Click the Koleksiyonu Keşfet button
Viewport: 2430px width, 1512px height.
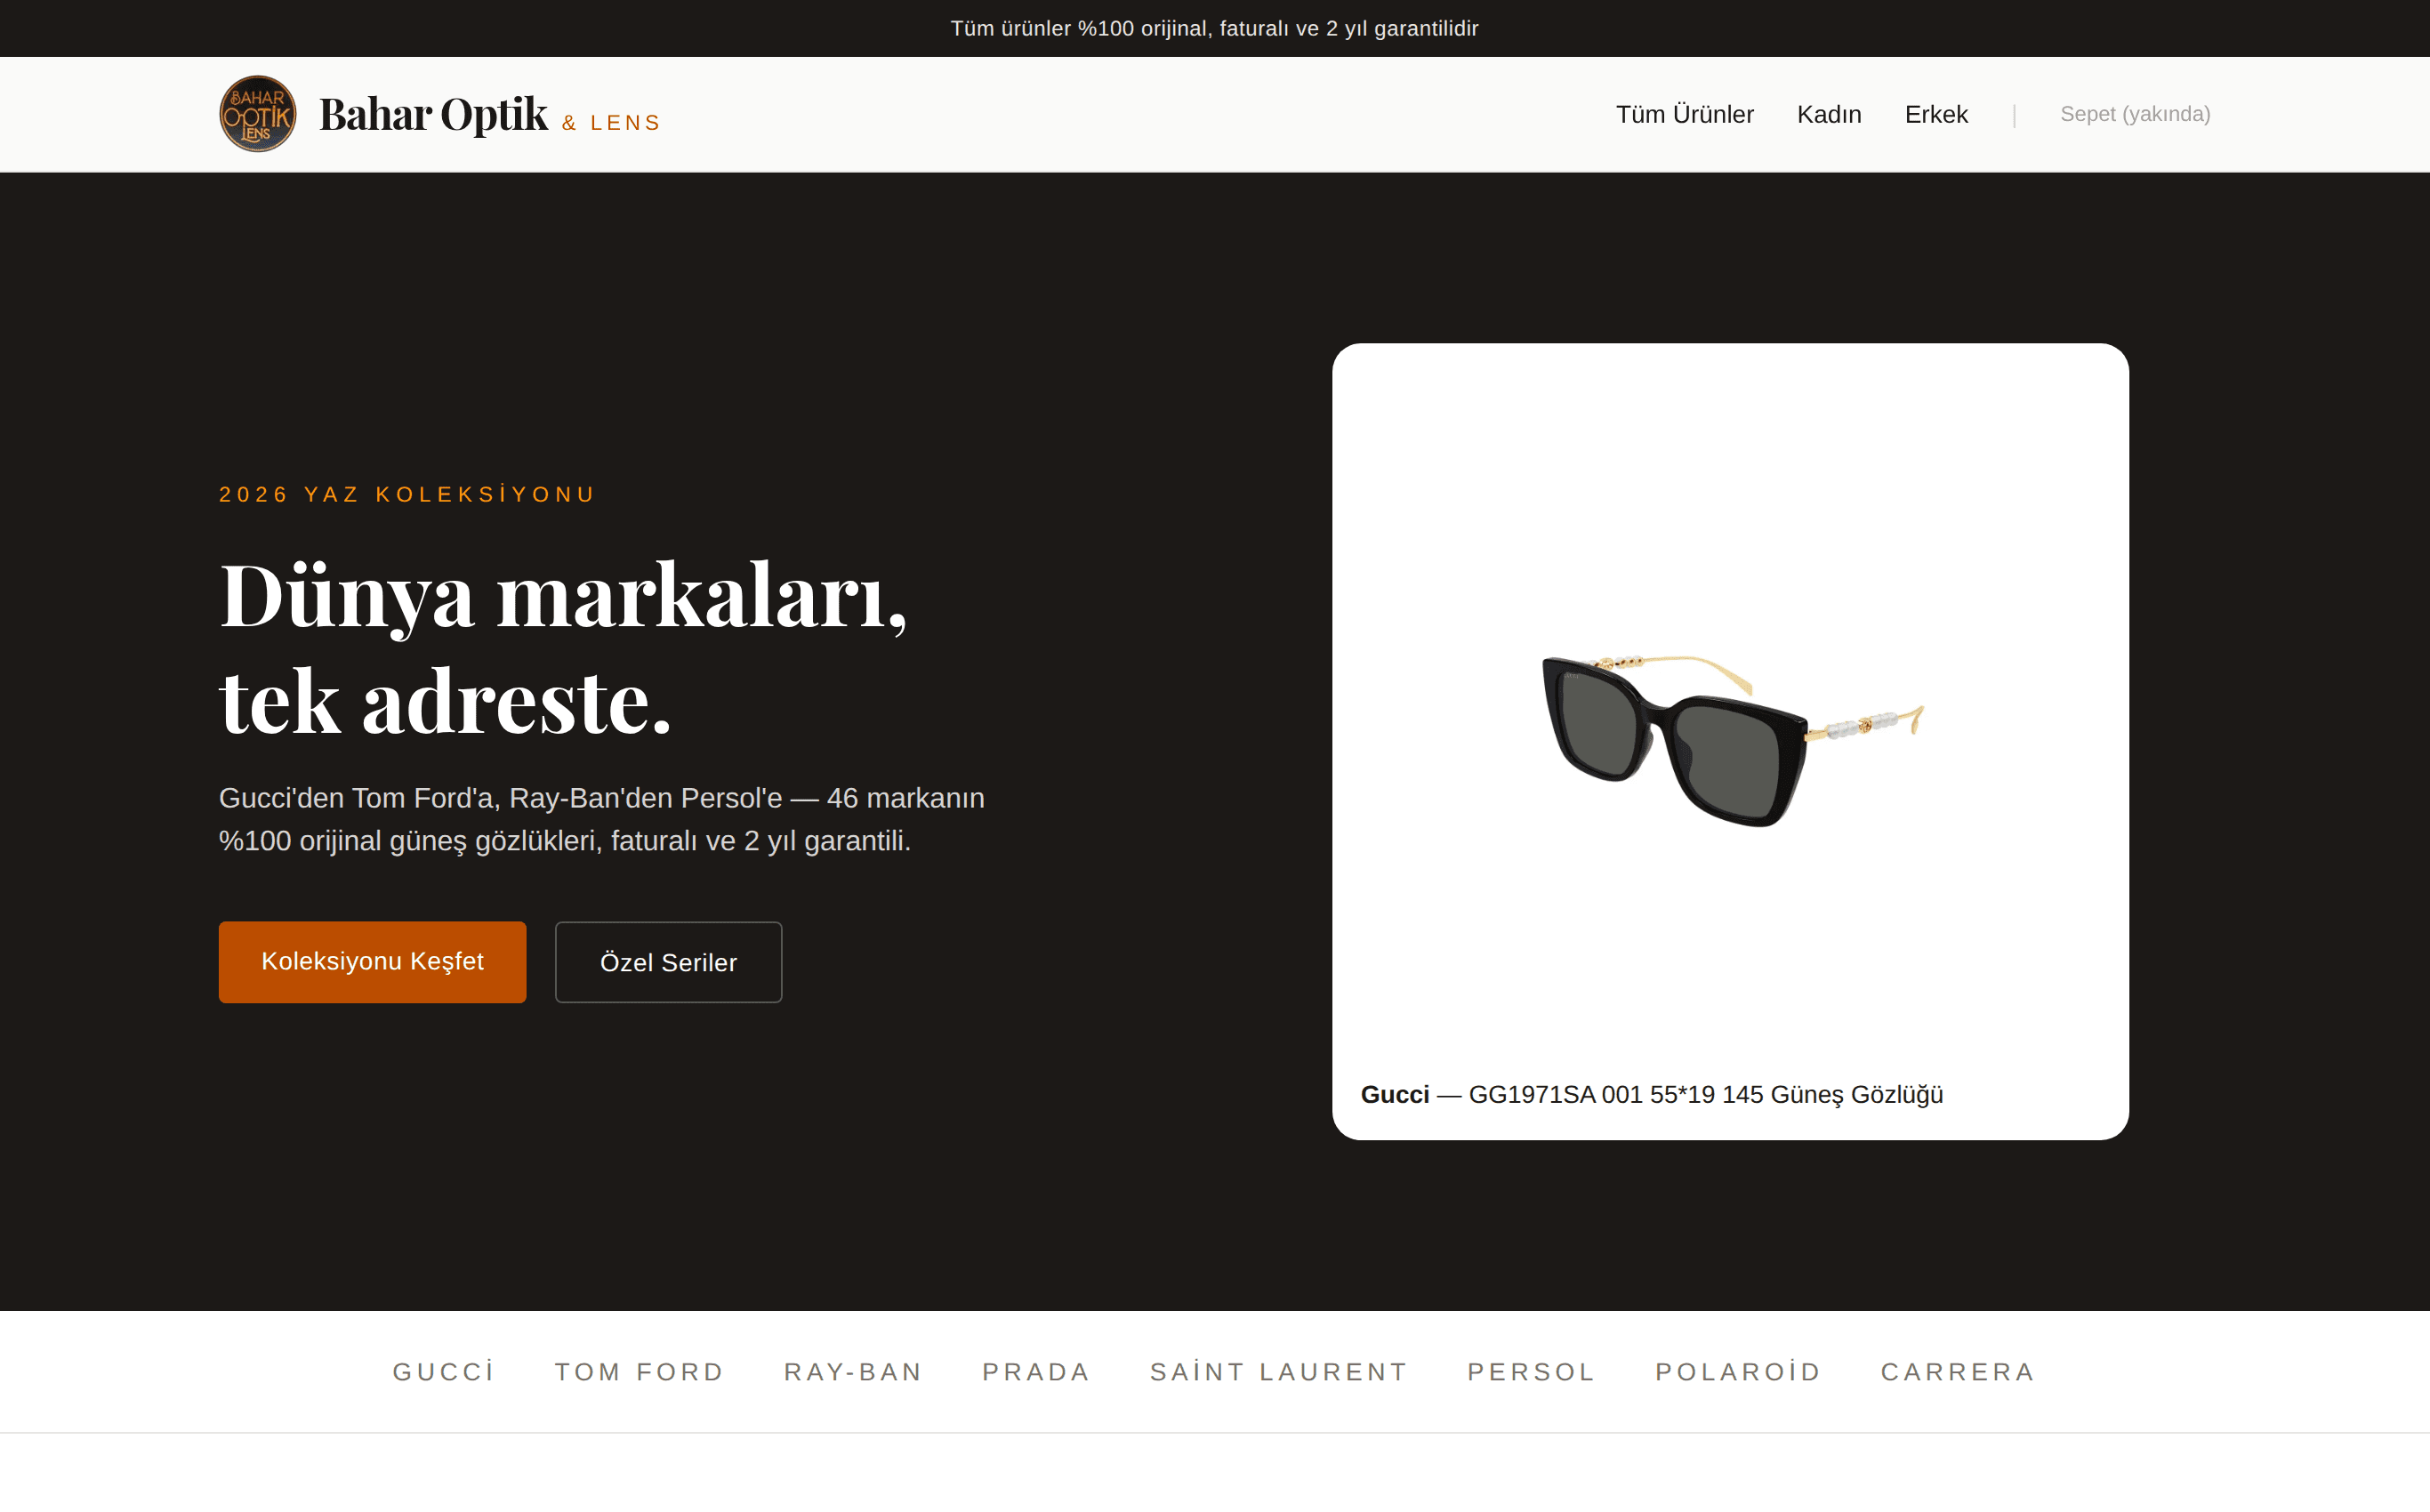pos(372,962)
